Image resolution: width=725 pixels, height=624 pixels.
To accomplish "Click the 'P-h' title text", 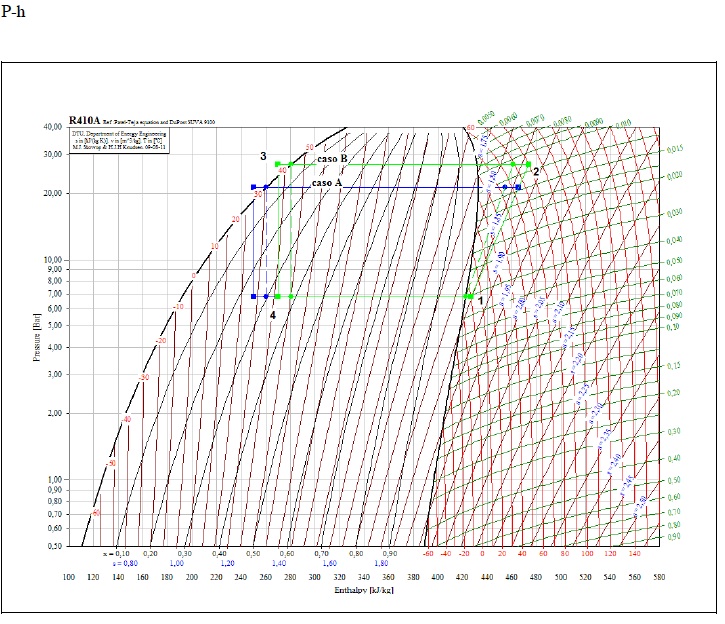I will [x=12, y=12].
